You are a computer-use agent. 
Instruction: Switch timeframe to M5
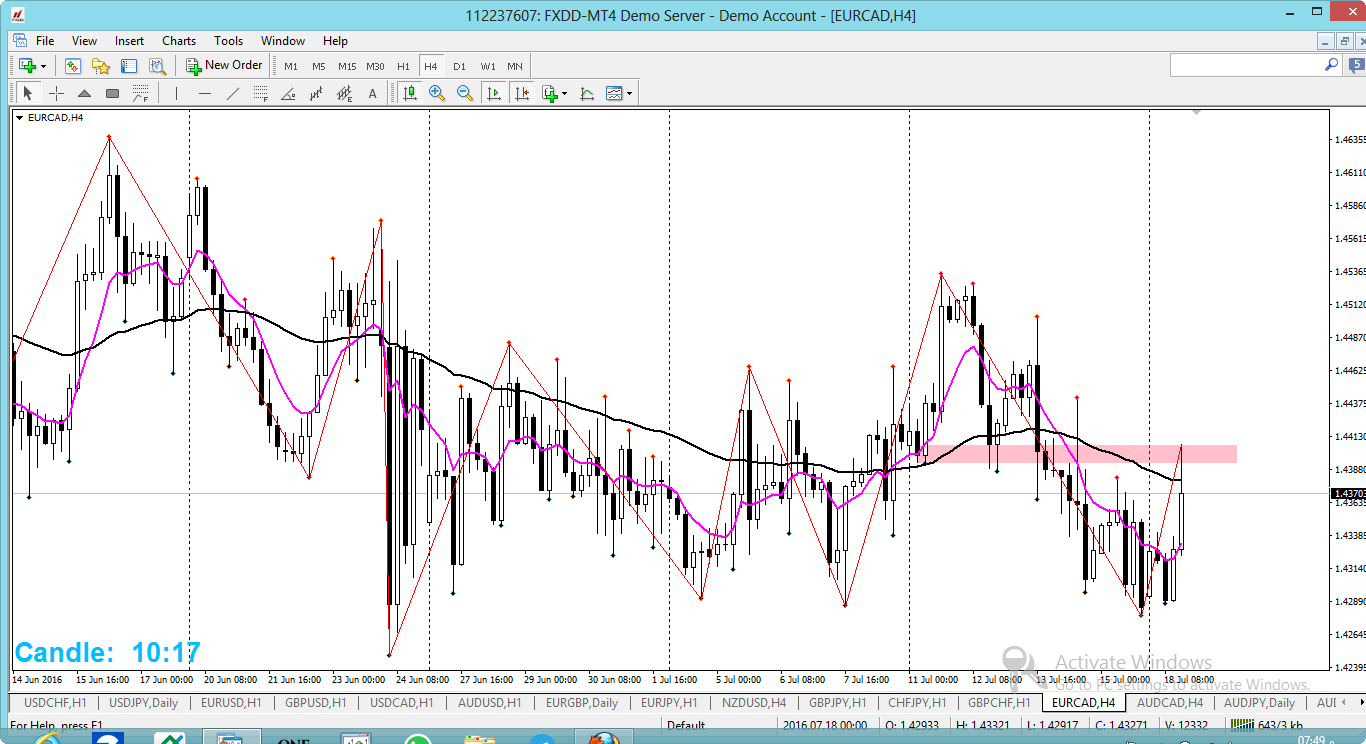tap(319, 66)
